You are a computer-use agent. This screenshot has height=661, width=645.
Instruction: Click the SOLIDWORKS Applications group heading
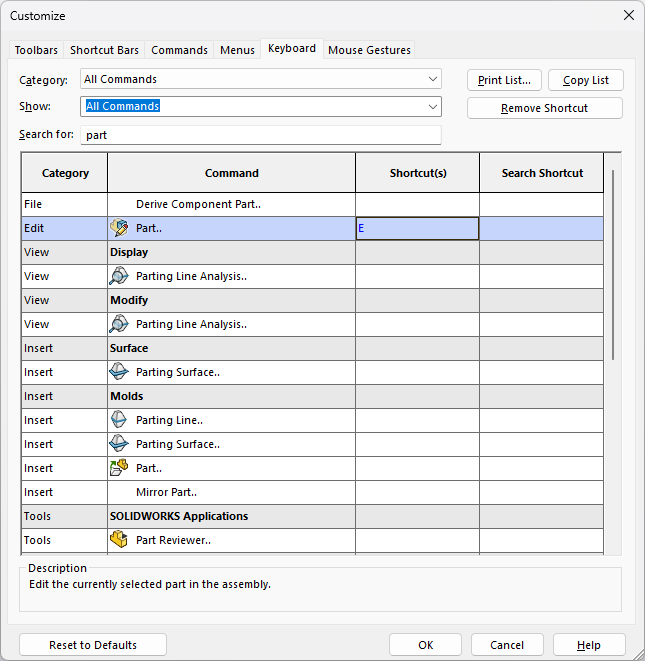pyautogui.click(x=179, y=516)
